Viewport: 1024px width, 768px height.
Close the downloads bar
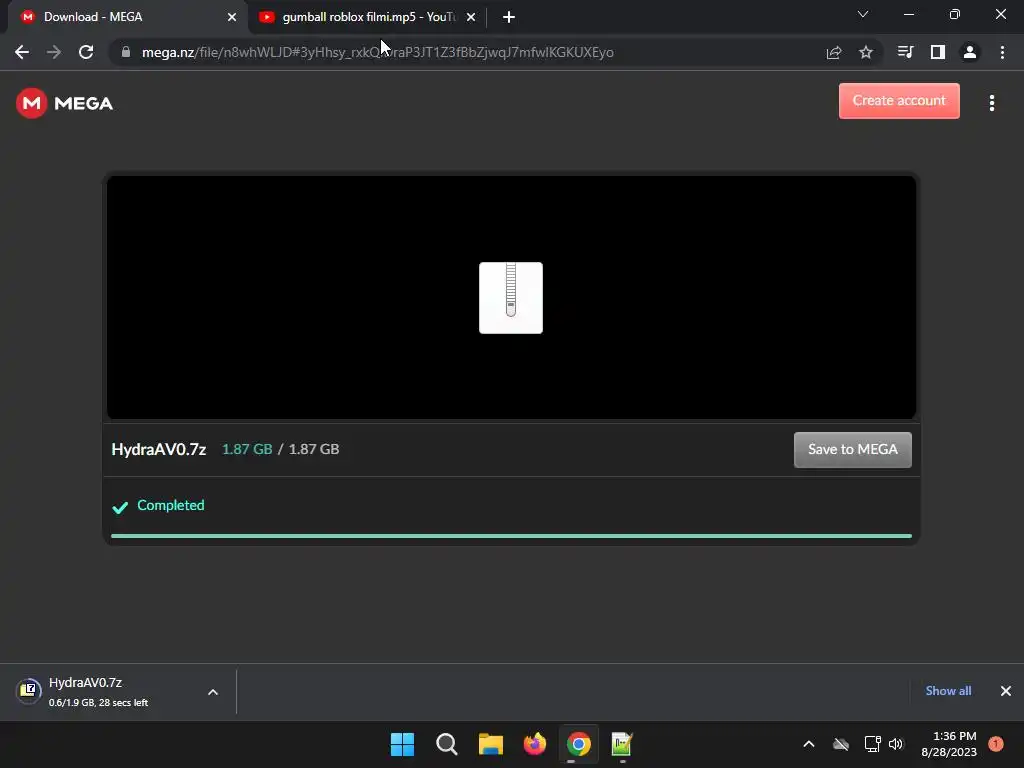coord(1006,691)
